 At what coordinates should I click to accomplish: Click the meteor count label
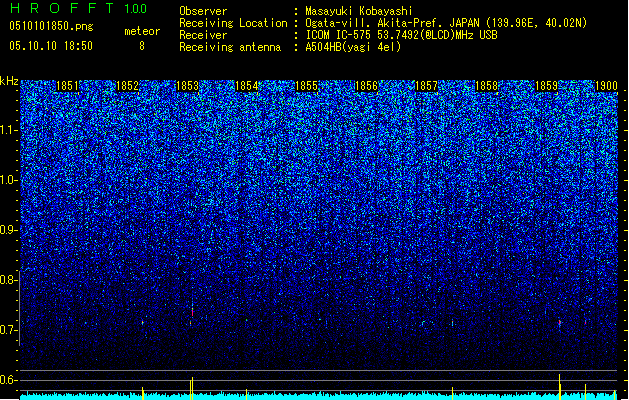point(142,31)
